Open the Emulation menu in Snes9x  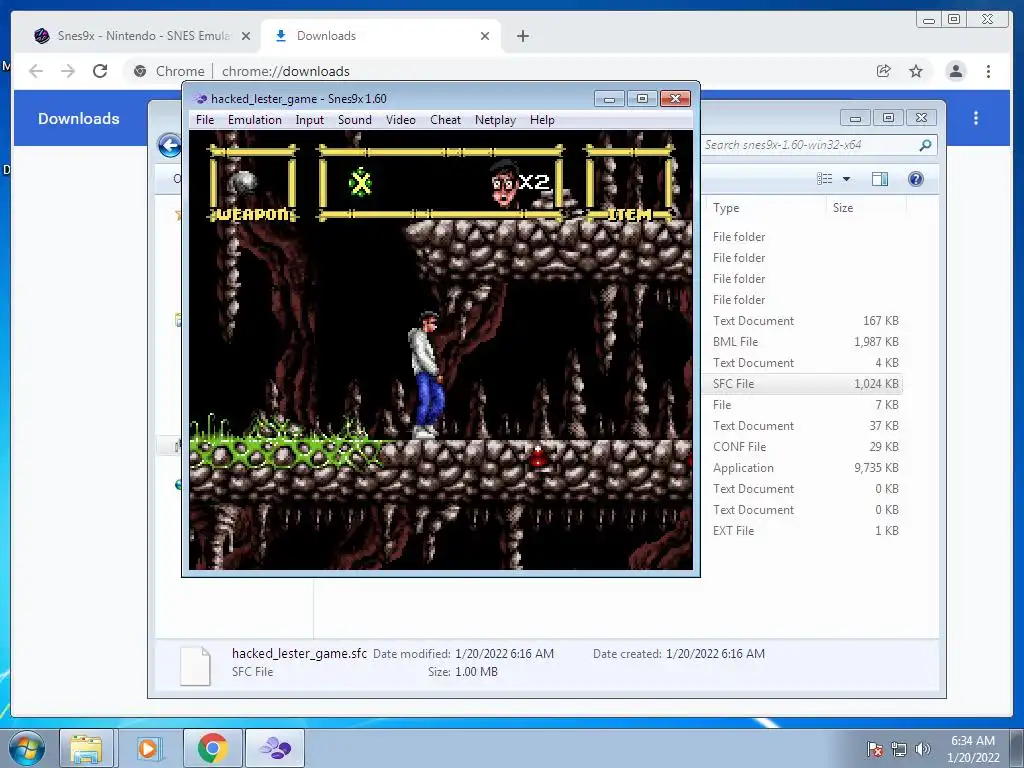255,120
